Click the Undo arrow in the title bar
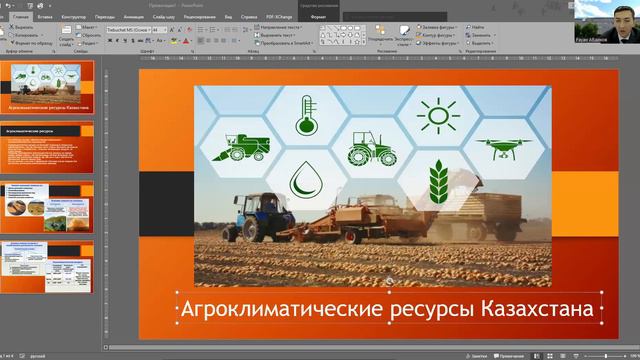This screenshot has width=640, height=360. tap(8, 6)
